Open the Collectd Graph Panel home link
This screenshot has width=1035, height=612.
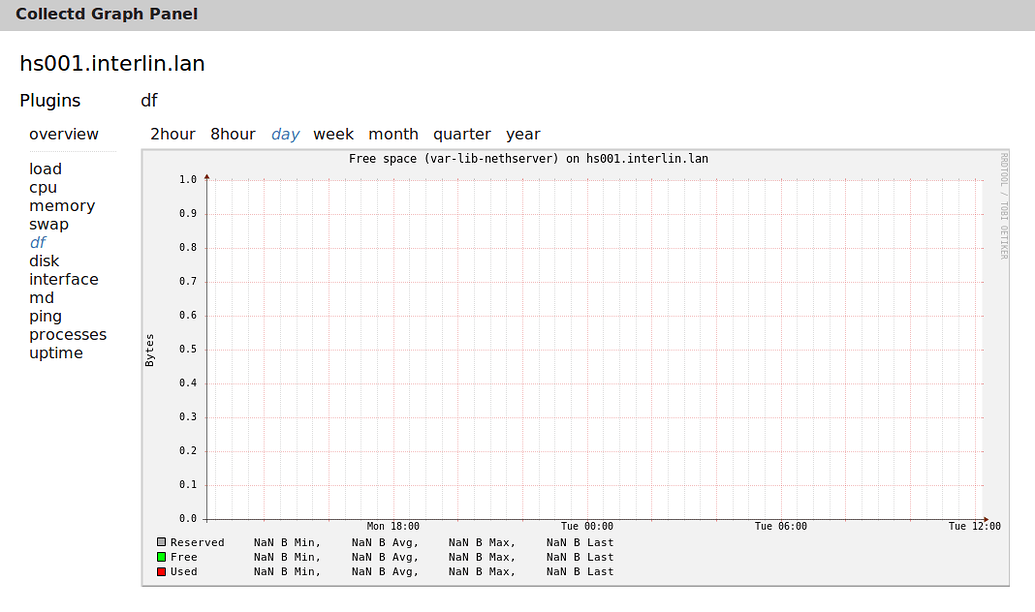[x=106, y=14]
